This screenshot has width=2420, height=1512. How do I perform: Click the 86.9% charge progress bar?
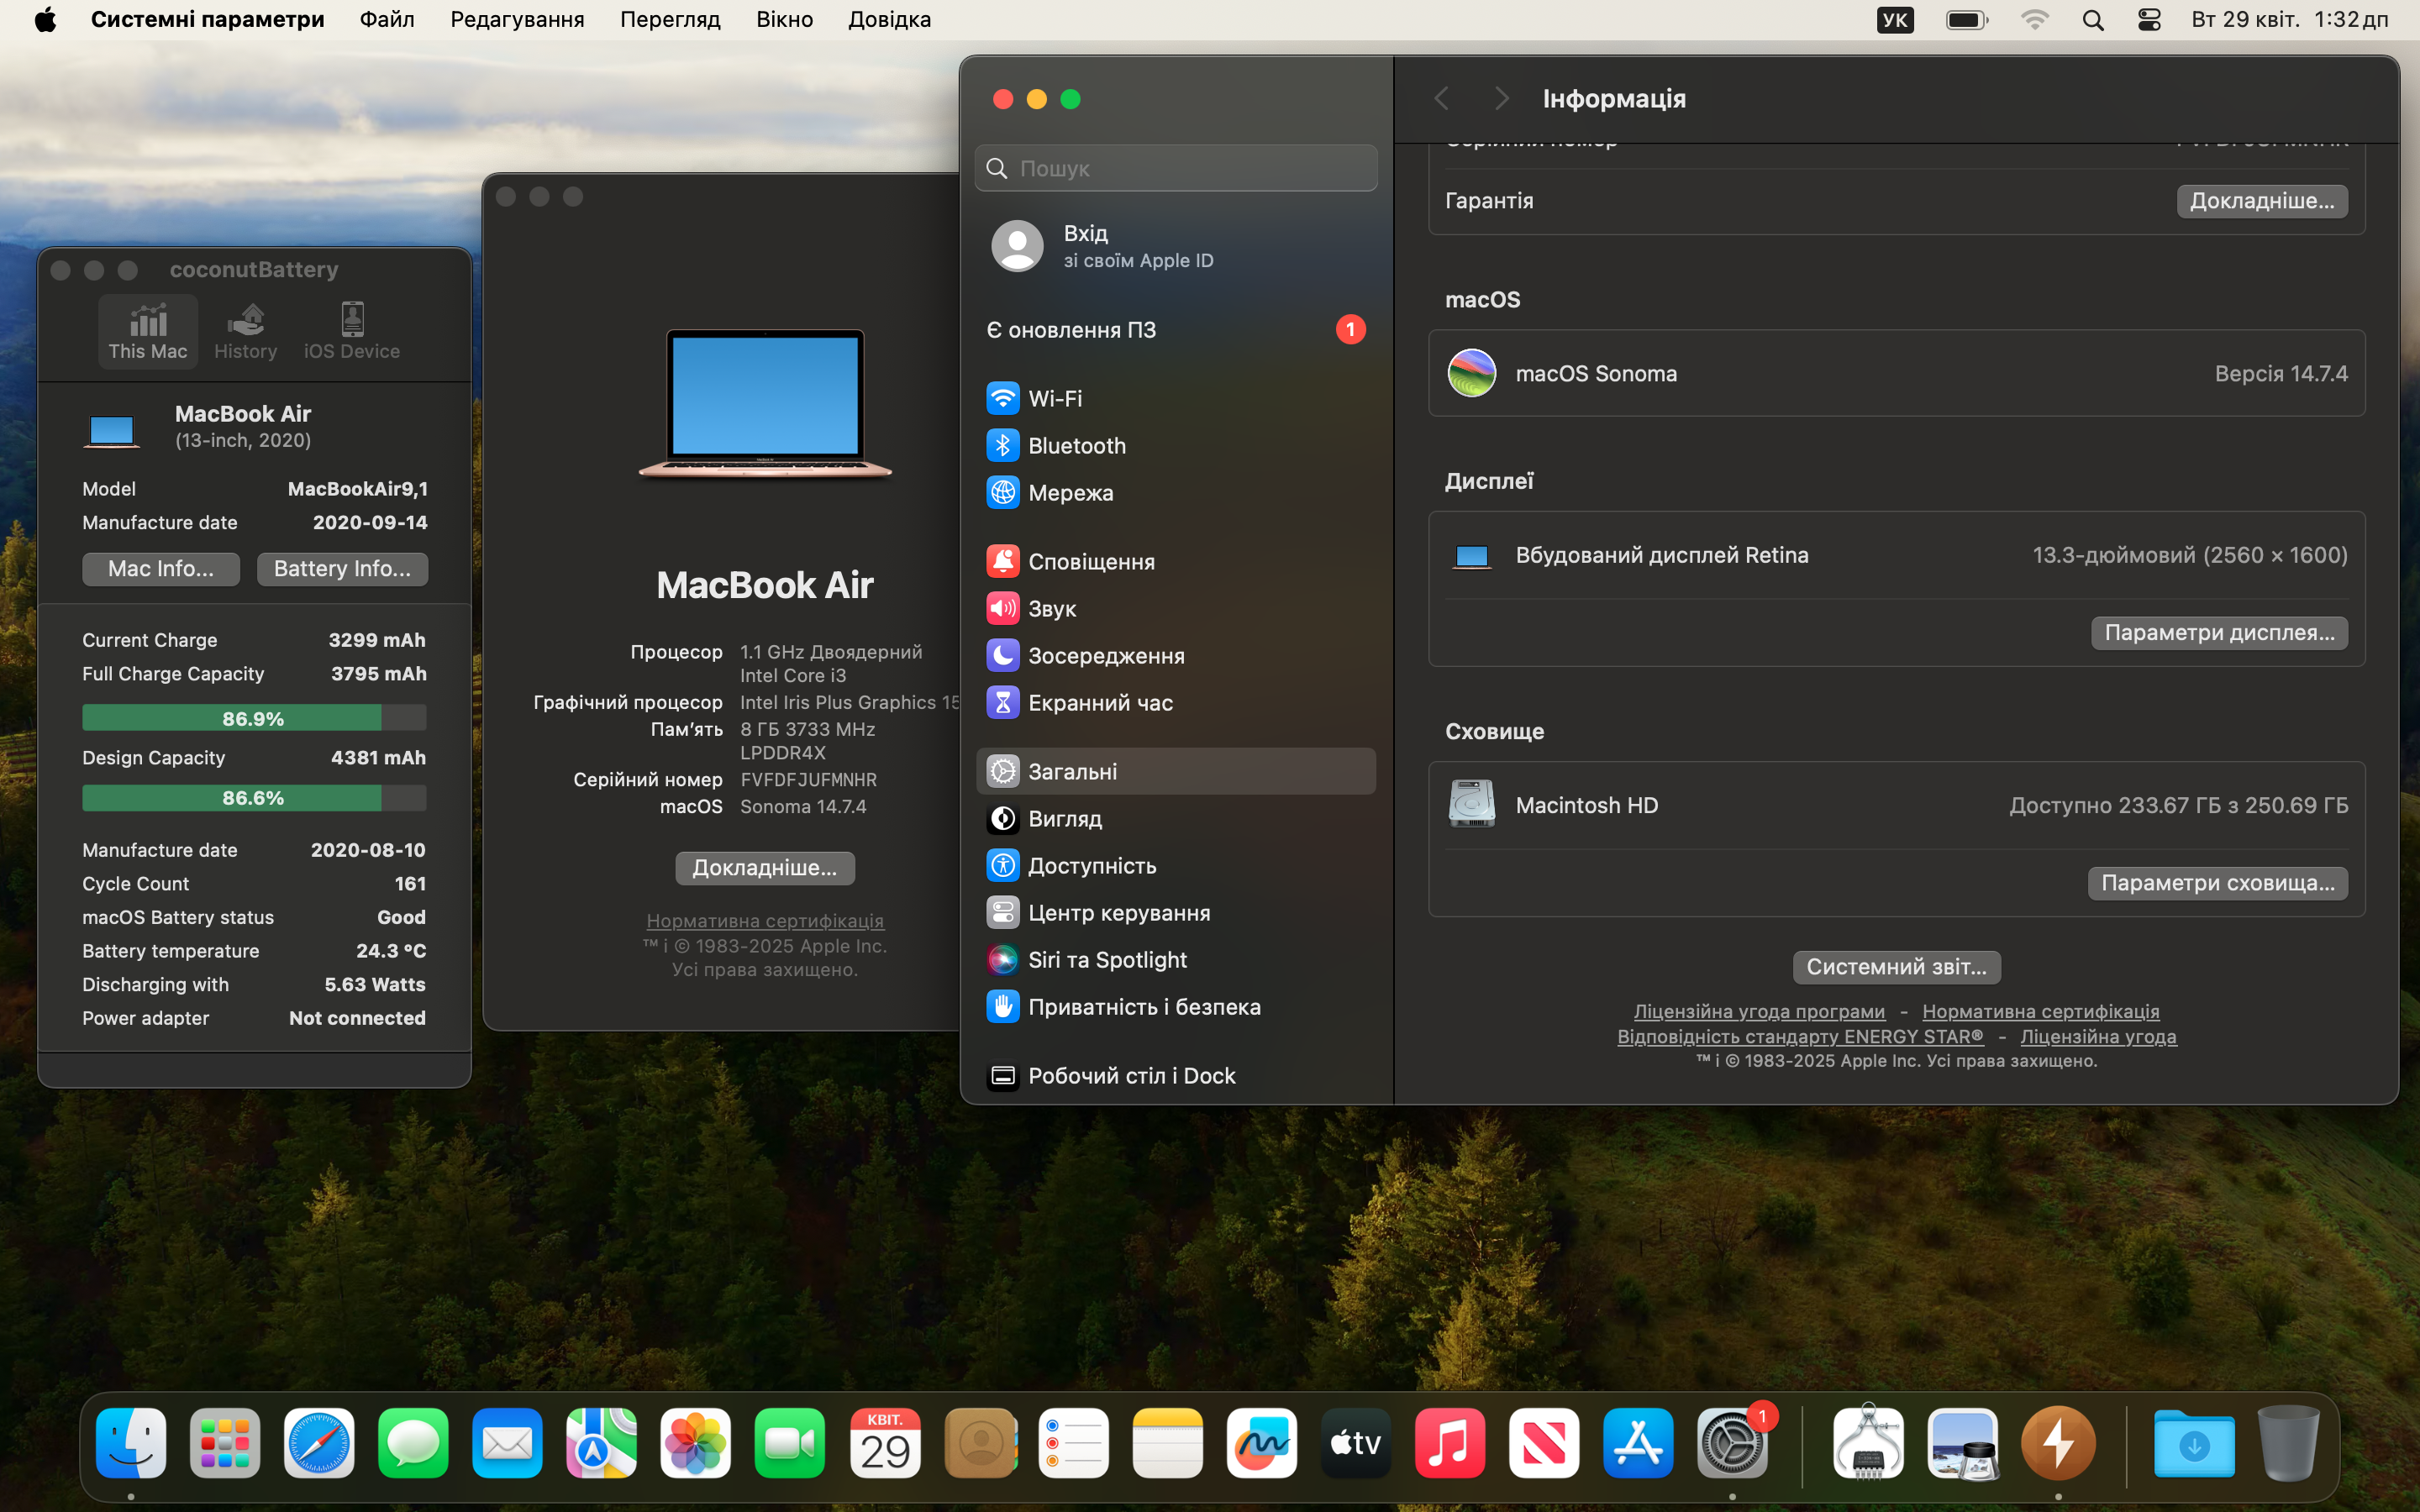pyautogui.click(x=254, y=718)
